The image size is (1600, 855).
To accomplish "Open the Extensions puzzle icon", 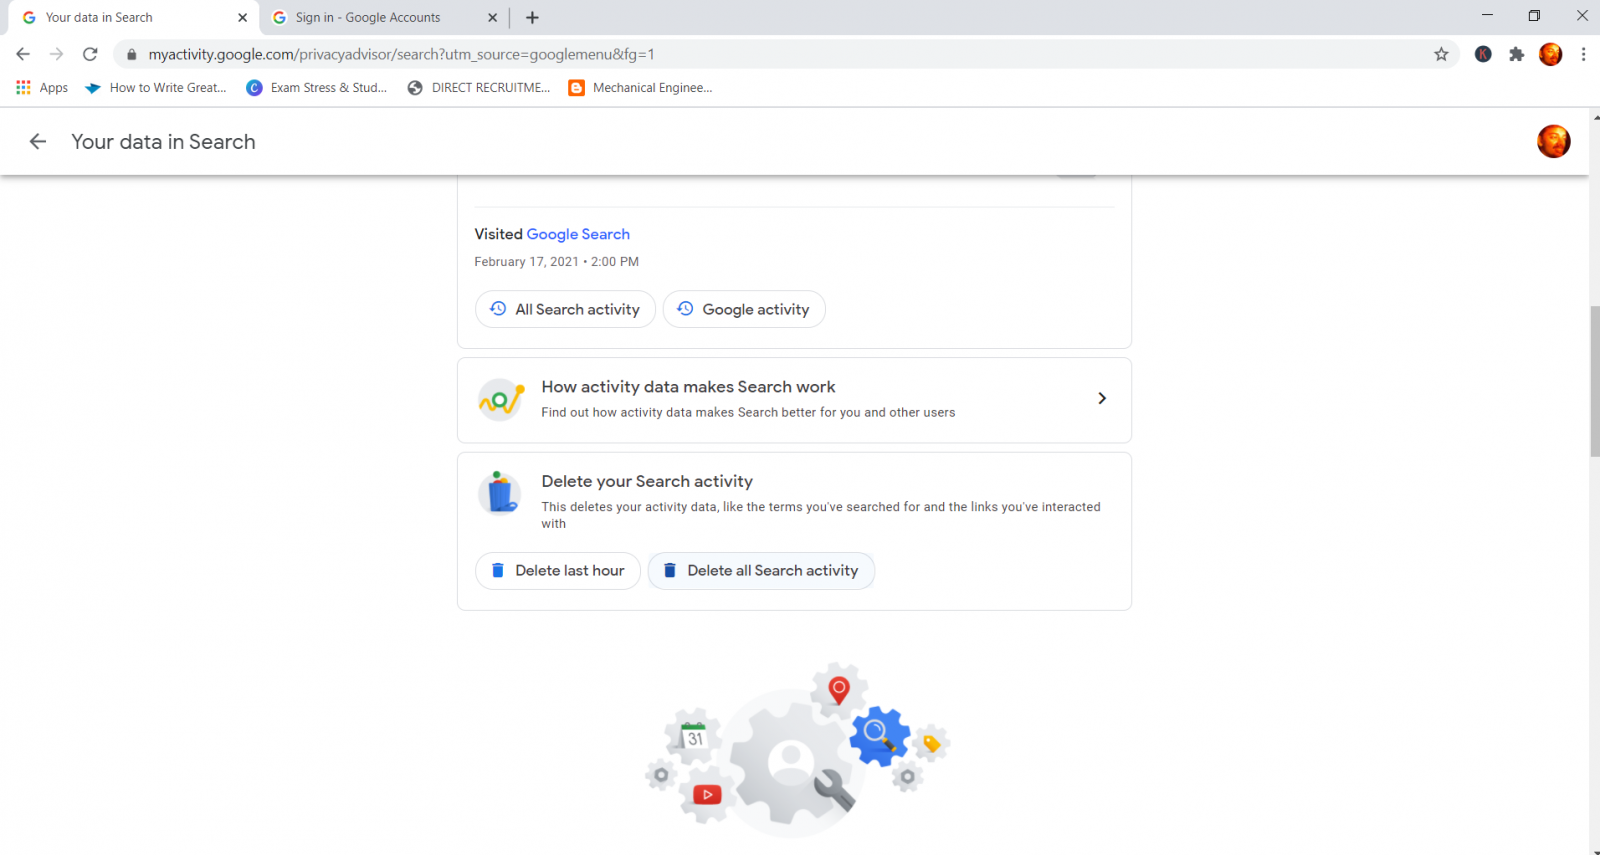I will pyautogui.click(x=1516, y=54).
